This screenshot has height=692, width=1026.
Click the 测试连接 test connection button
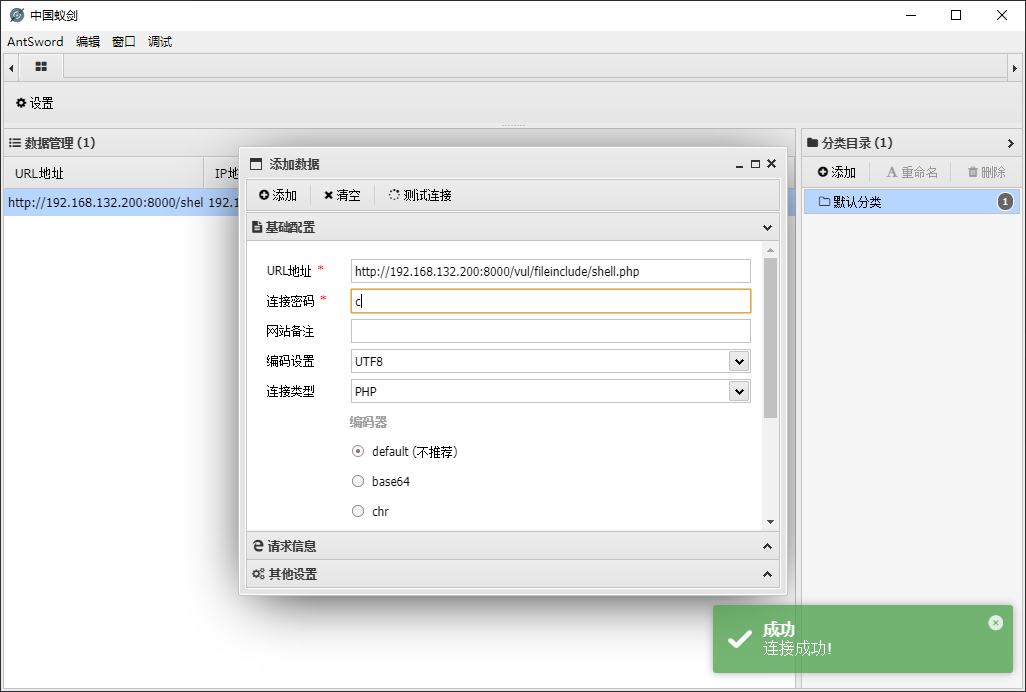coord(420,195)
